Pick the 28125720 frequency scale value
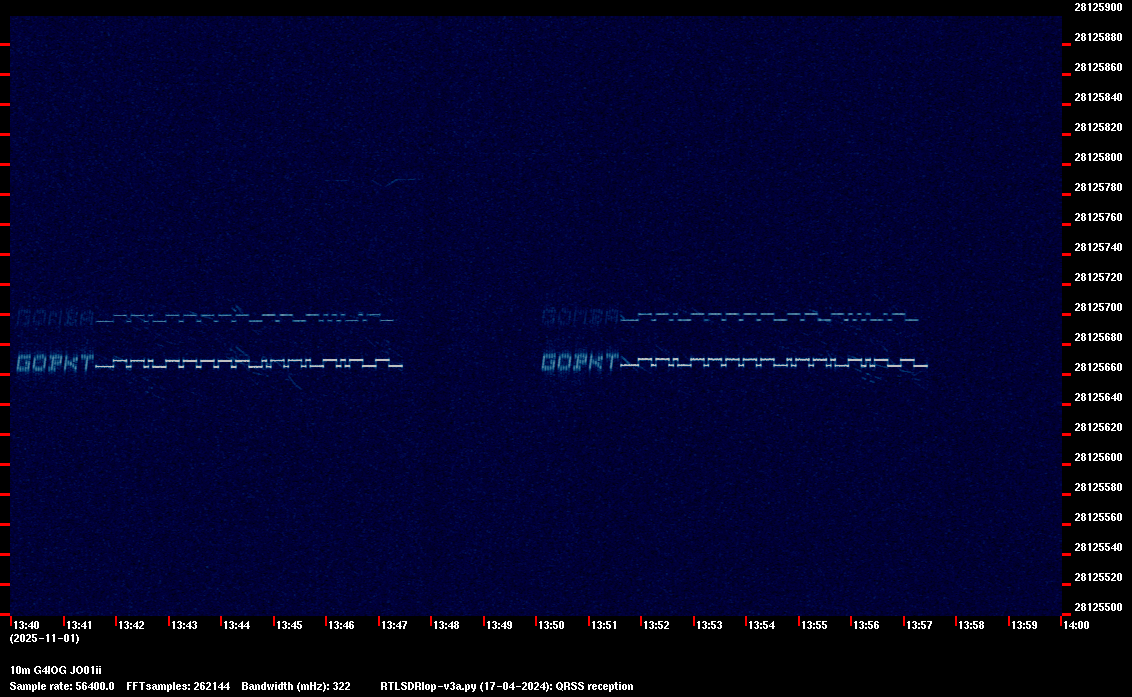 click(x=1099, y=277)
